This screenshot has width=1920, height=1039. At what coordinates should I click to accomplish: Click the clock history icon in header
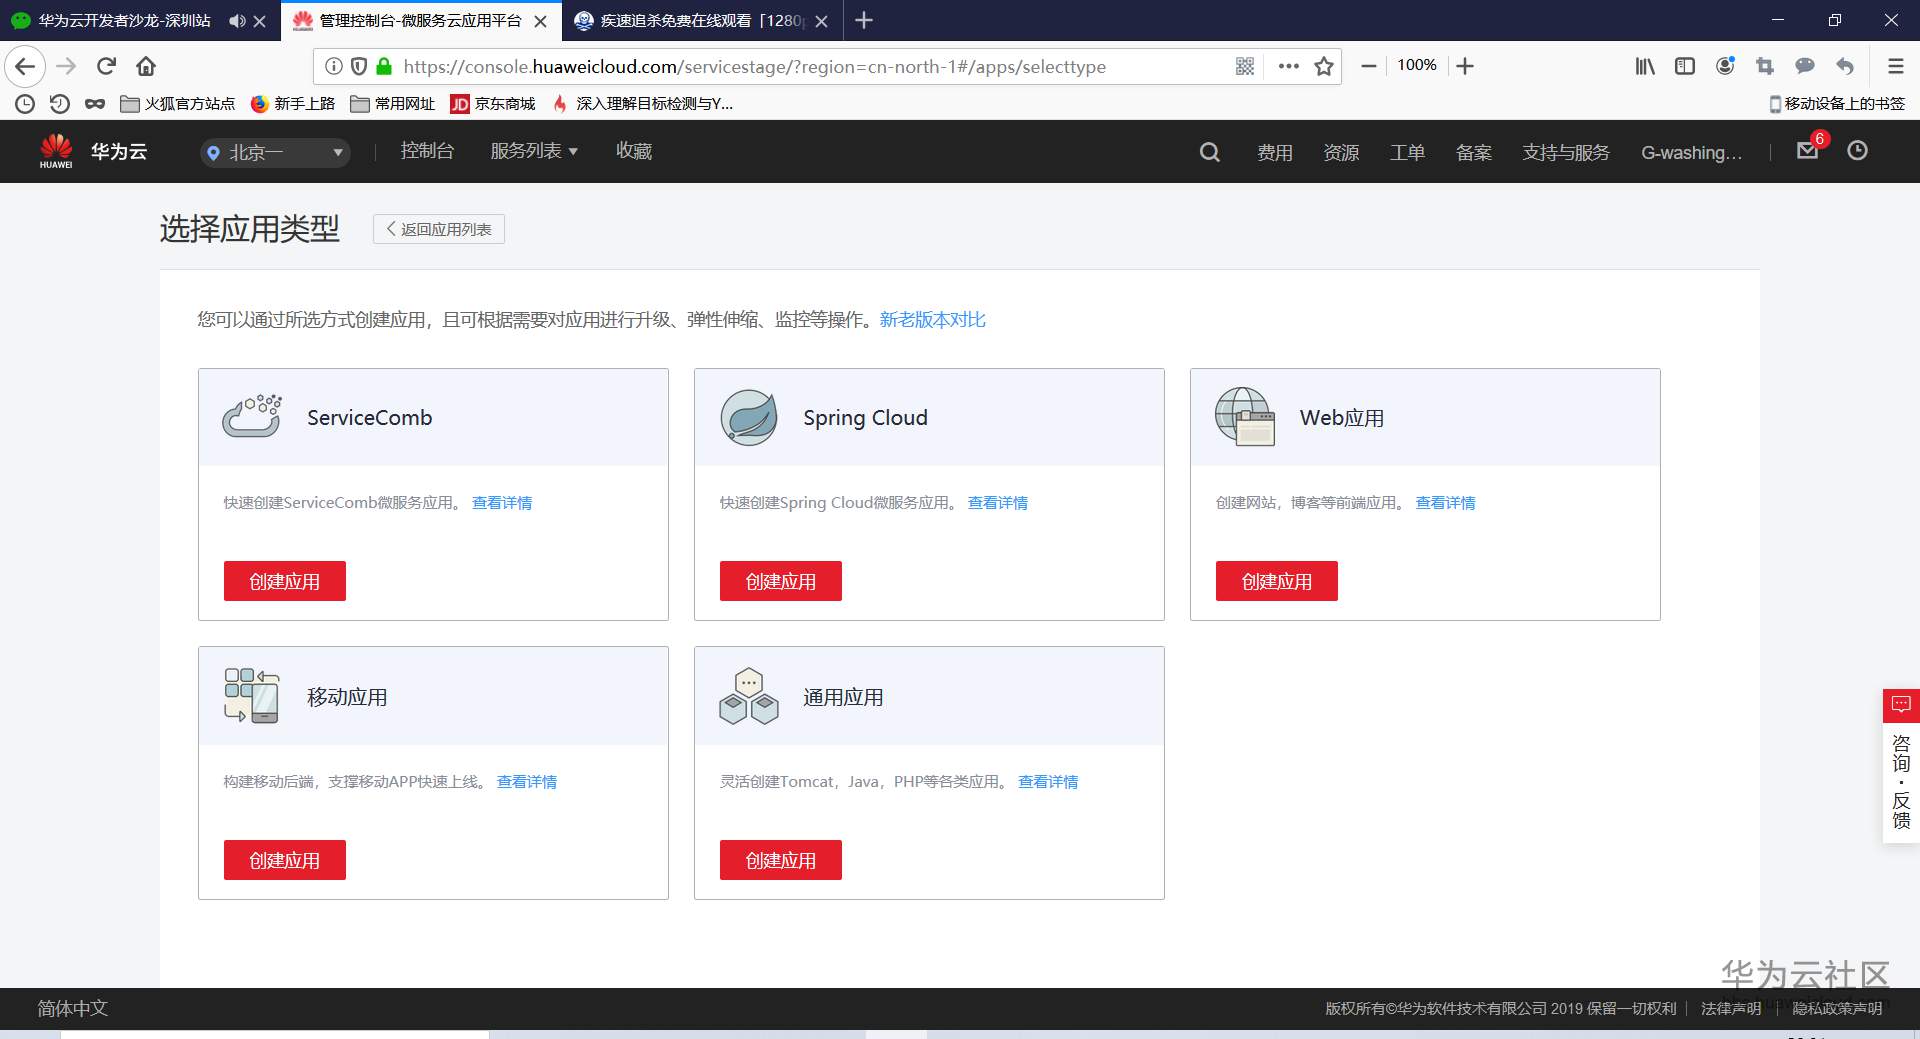[x=1857, y=150]
